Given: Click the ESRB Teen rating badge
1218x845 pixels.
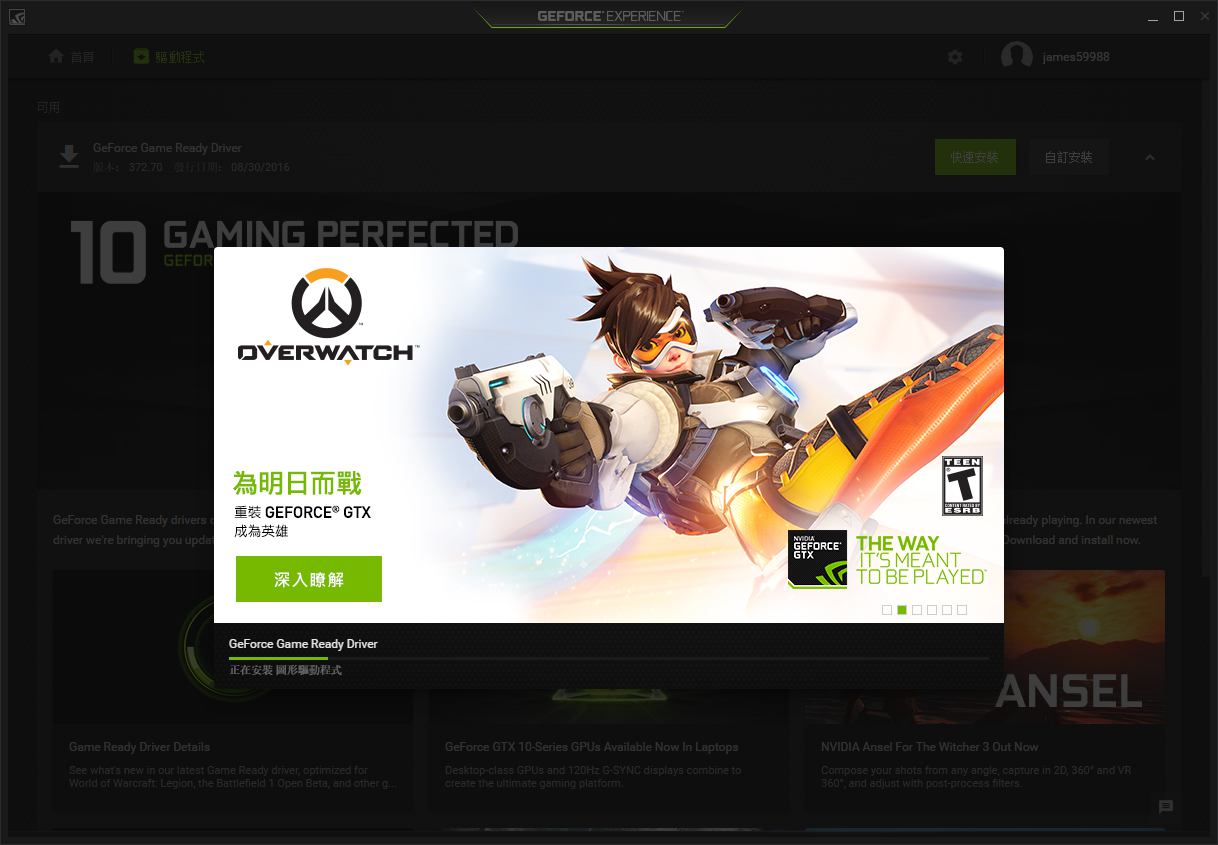Looking at the screenshot, I should point(962,486).
